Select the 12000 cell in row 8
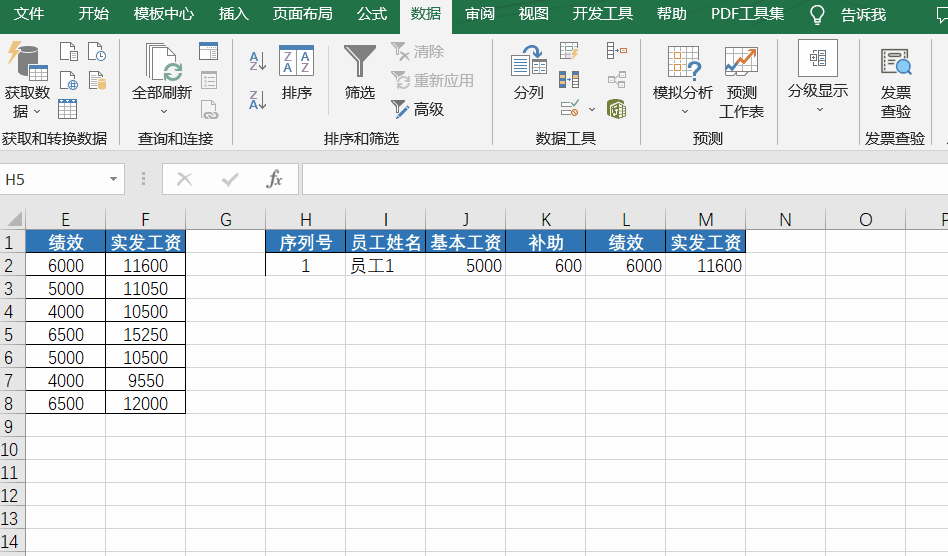The width and height of the screenshot is (948, 556). (x=145, y=403)
